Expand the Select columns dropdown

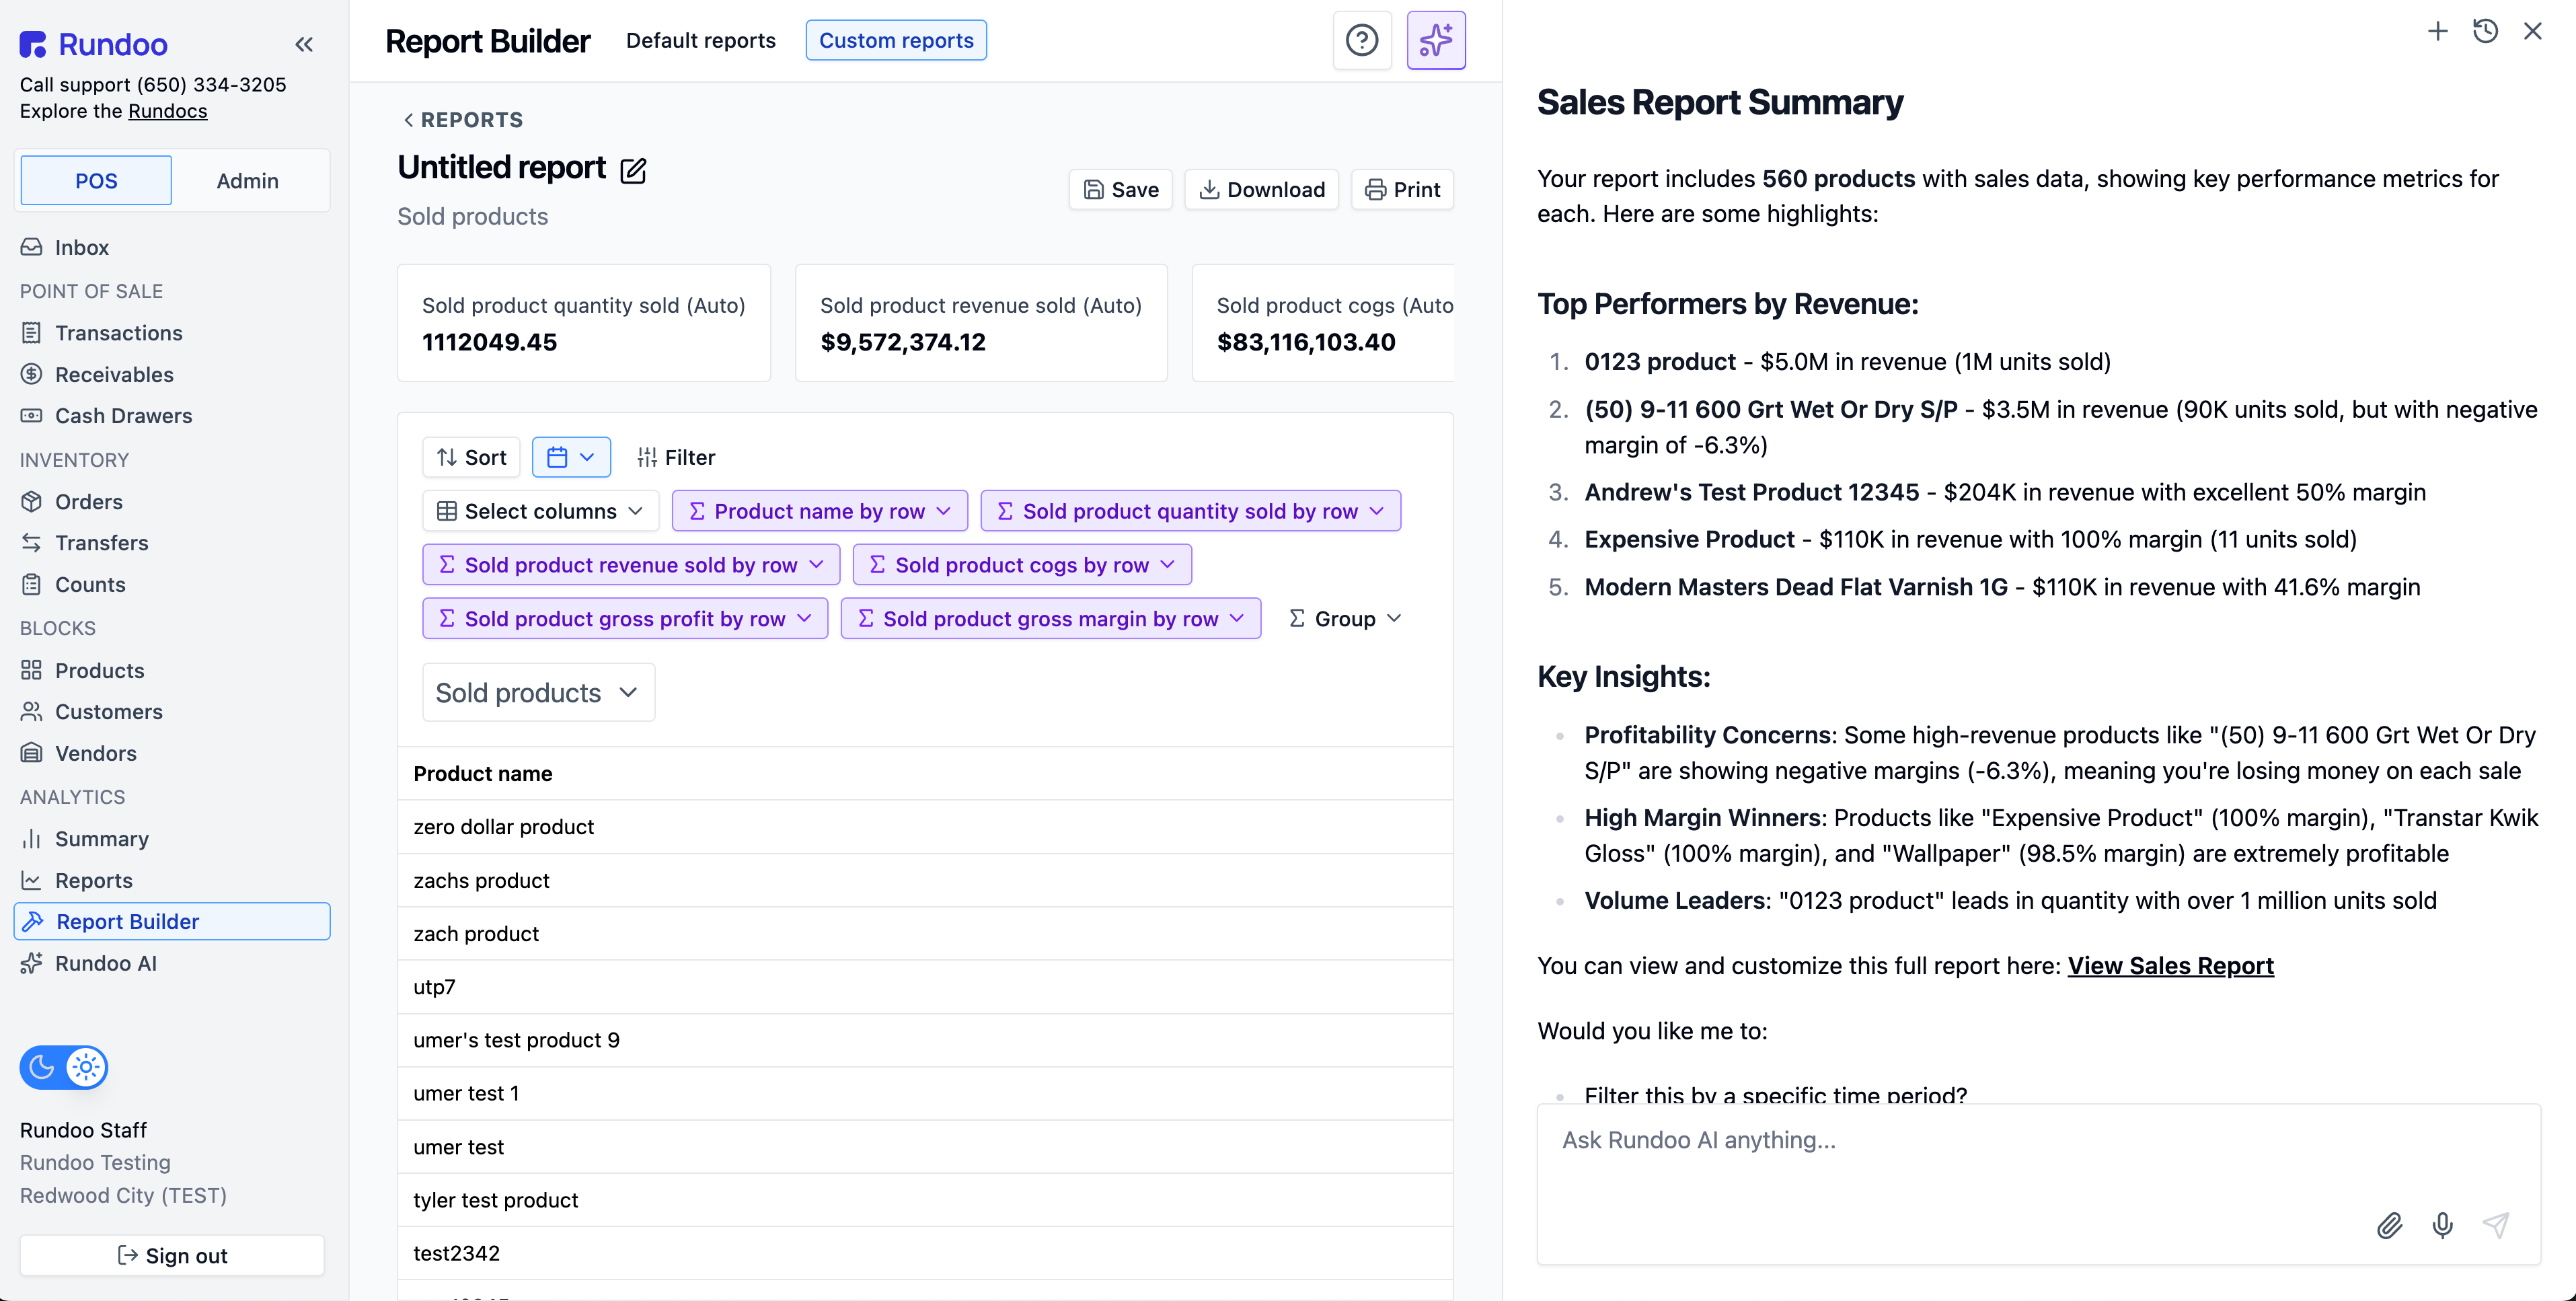click(540, 511)
